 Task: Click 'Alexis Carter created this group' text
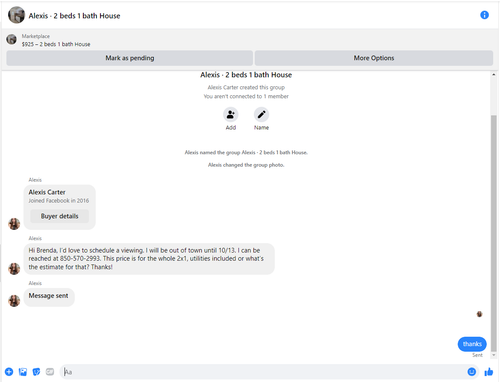[246, 87]
